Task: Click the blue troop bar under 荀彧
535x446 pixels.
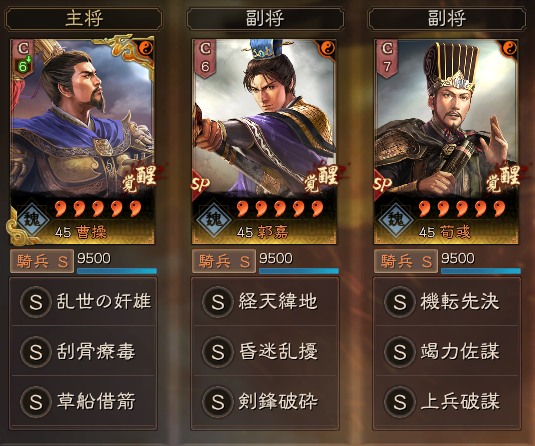Action: click(x=480, y=271)
